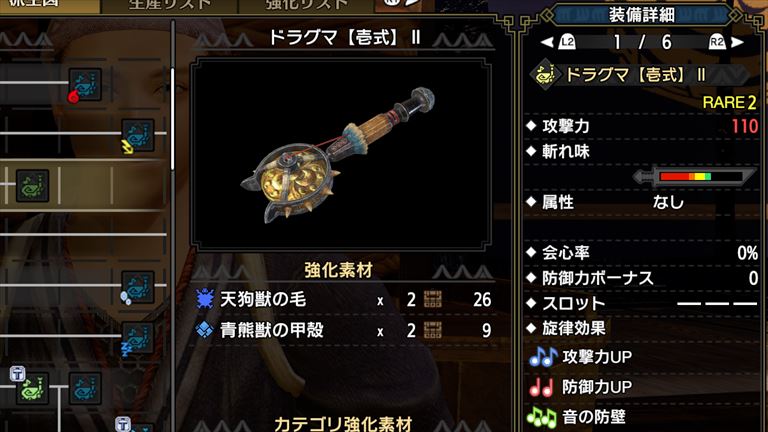
Task: Select the 青熊獣の甲殻 material row
Action: (x=343, y=330)
